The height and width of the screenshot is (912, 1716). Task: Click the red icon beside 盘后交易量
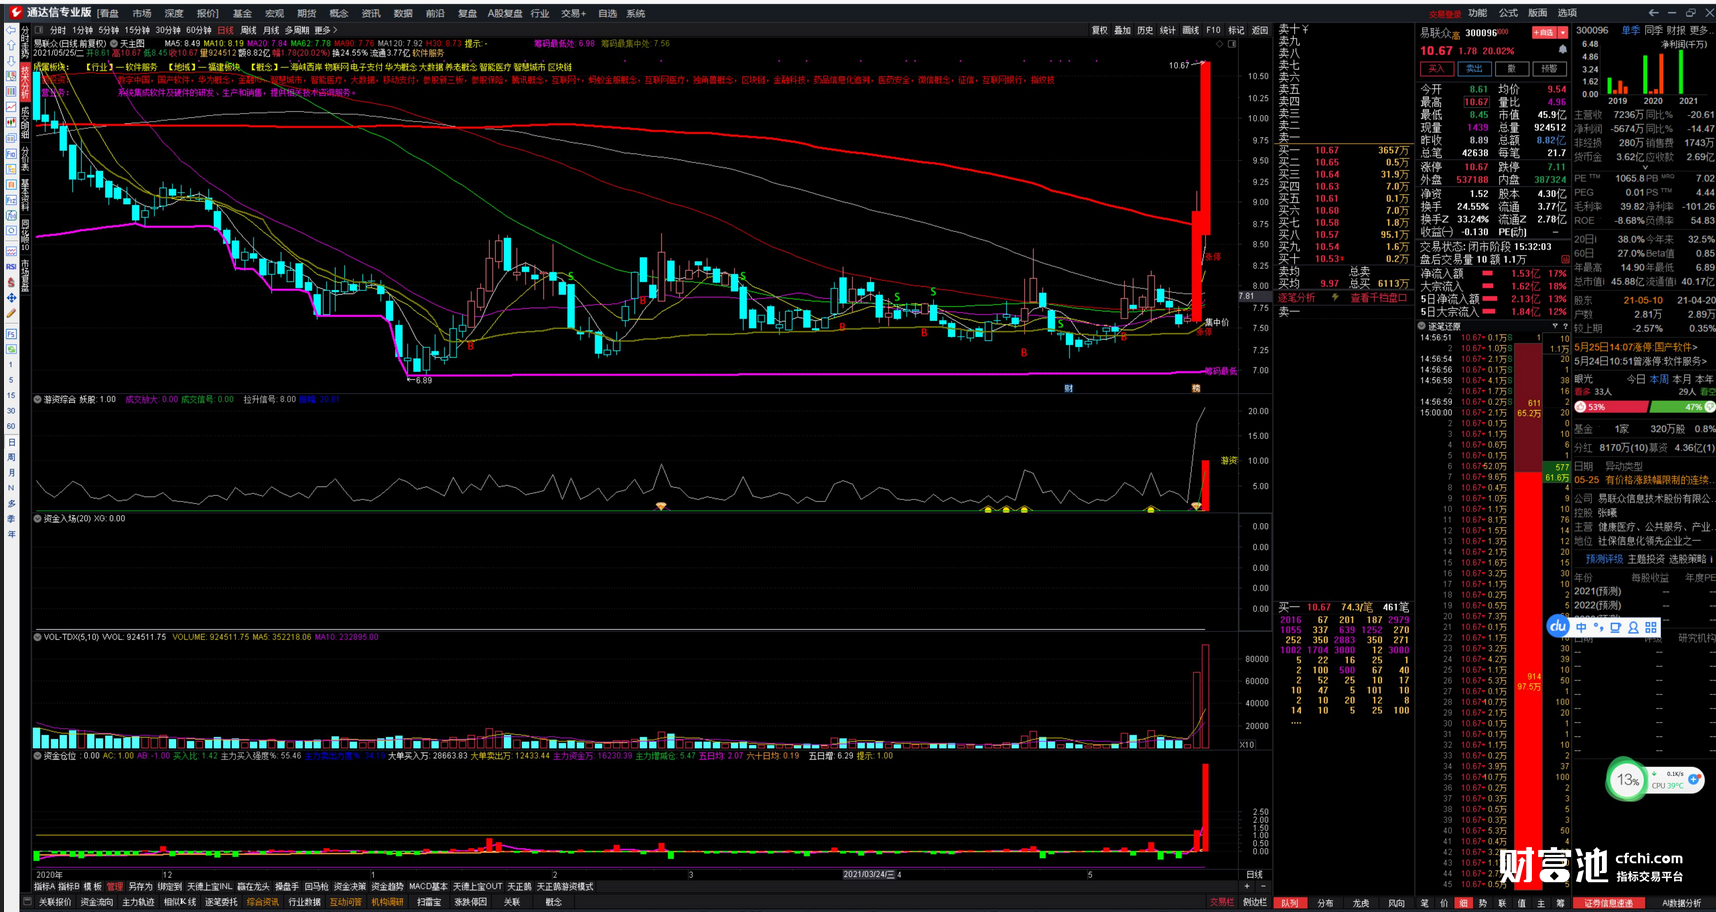click(1565, 259)
